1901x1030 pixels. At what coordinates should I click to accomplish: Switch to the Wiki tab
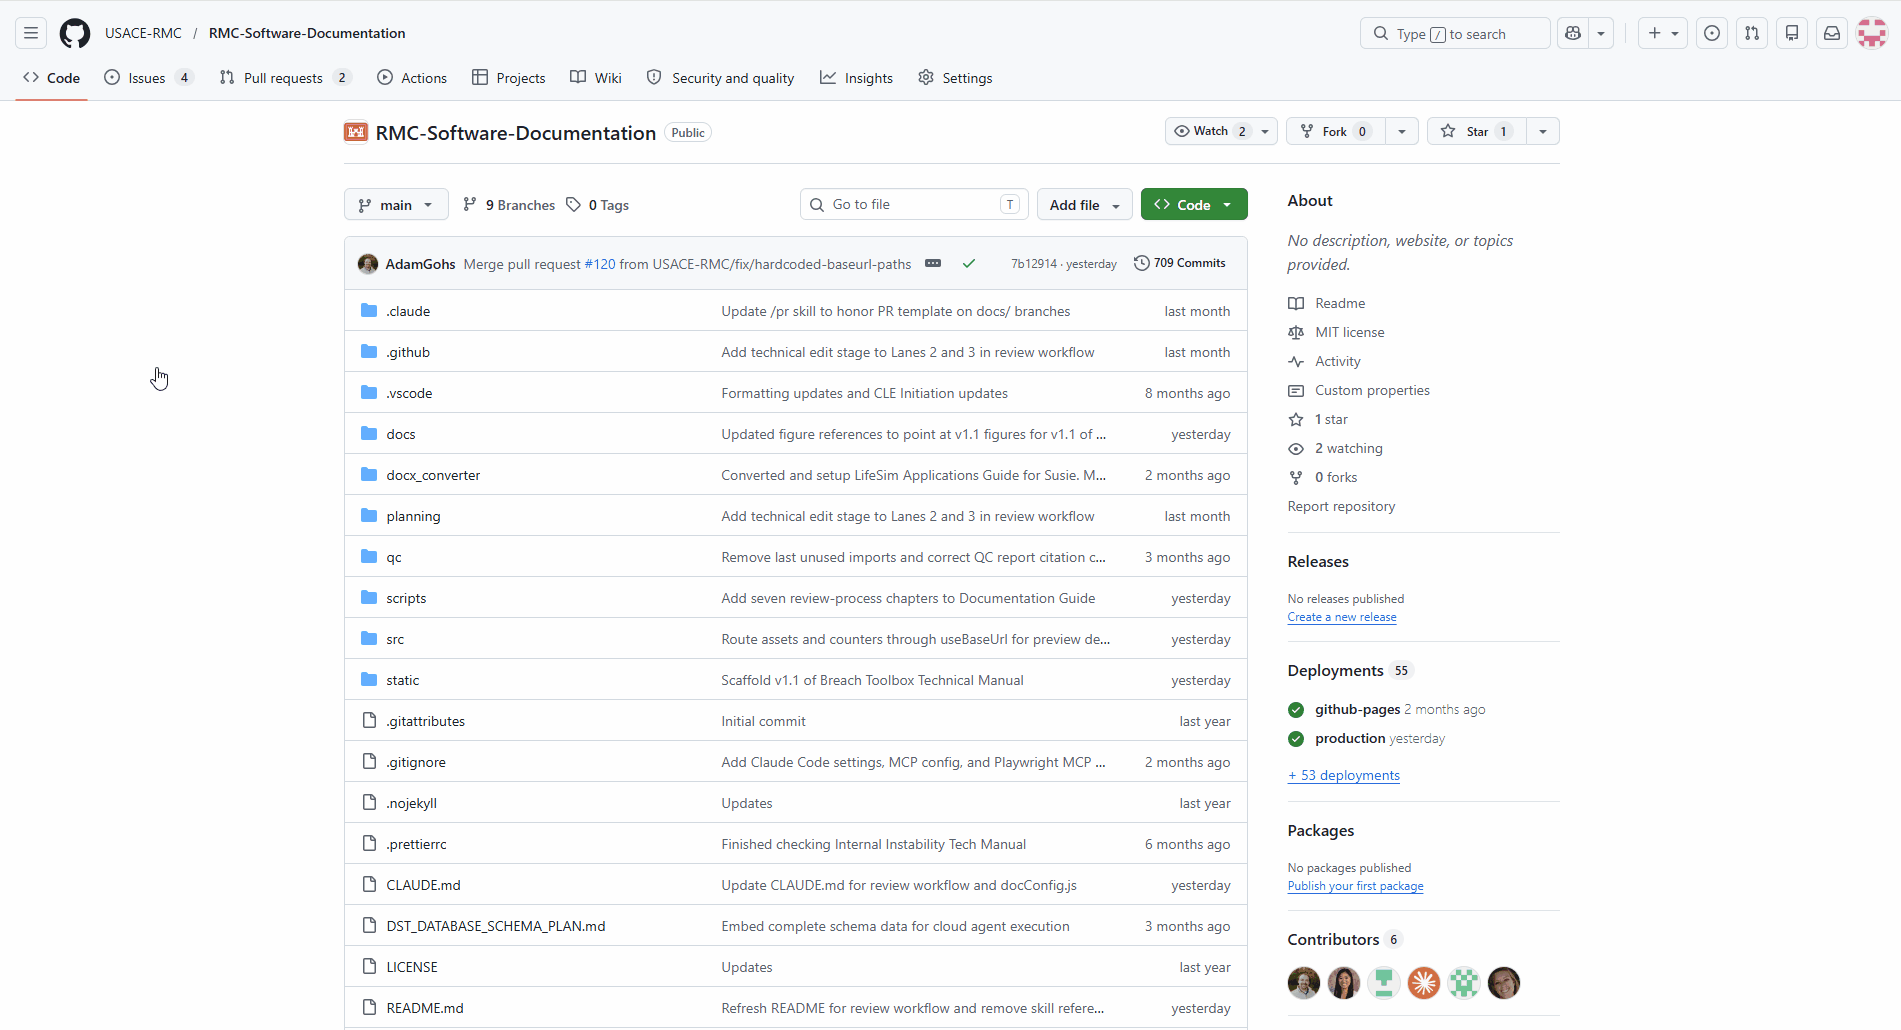tap(596, 78)
